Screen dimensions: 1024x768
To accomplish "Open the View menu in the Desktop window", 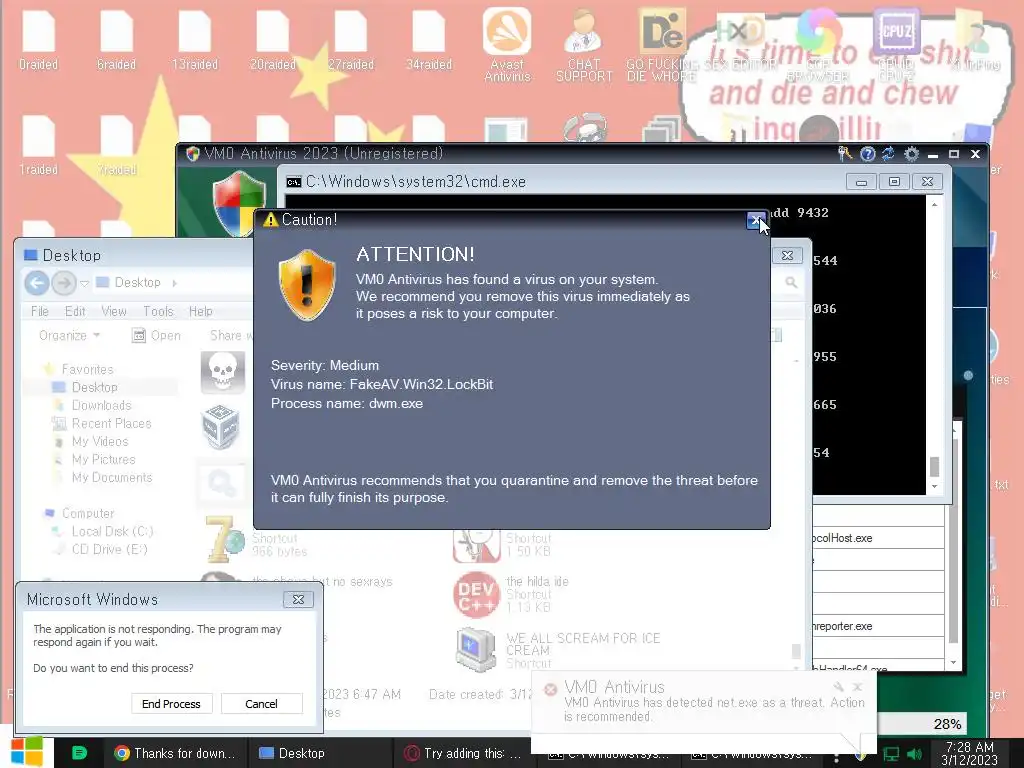I will tap(114, 312).
